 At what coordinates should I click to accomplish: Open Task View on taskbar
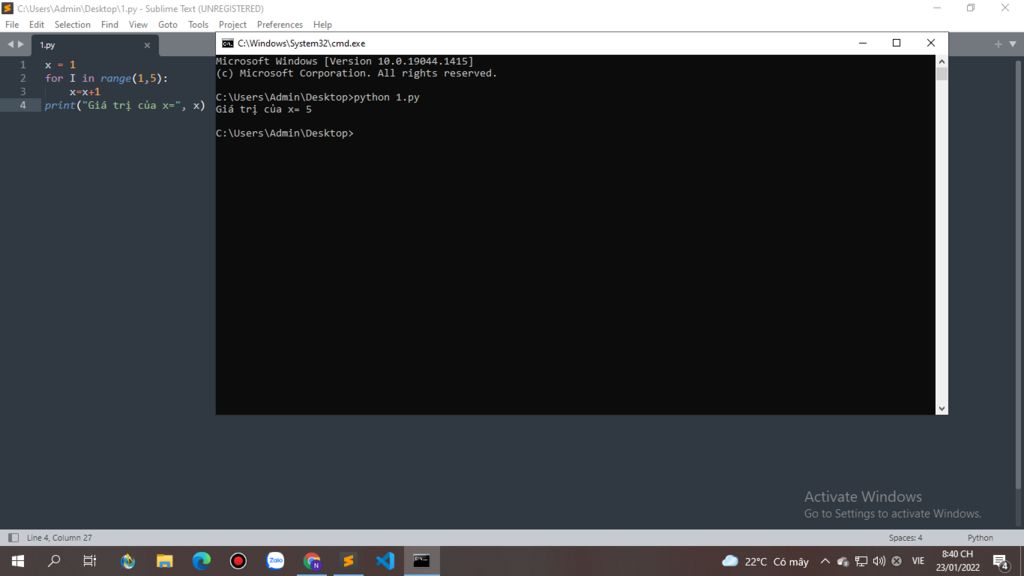click(89, 561)
